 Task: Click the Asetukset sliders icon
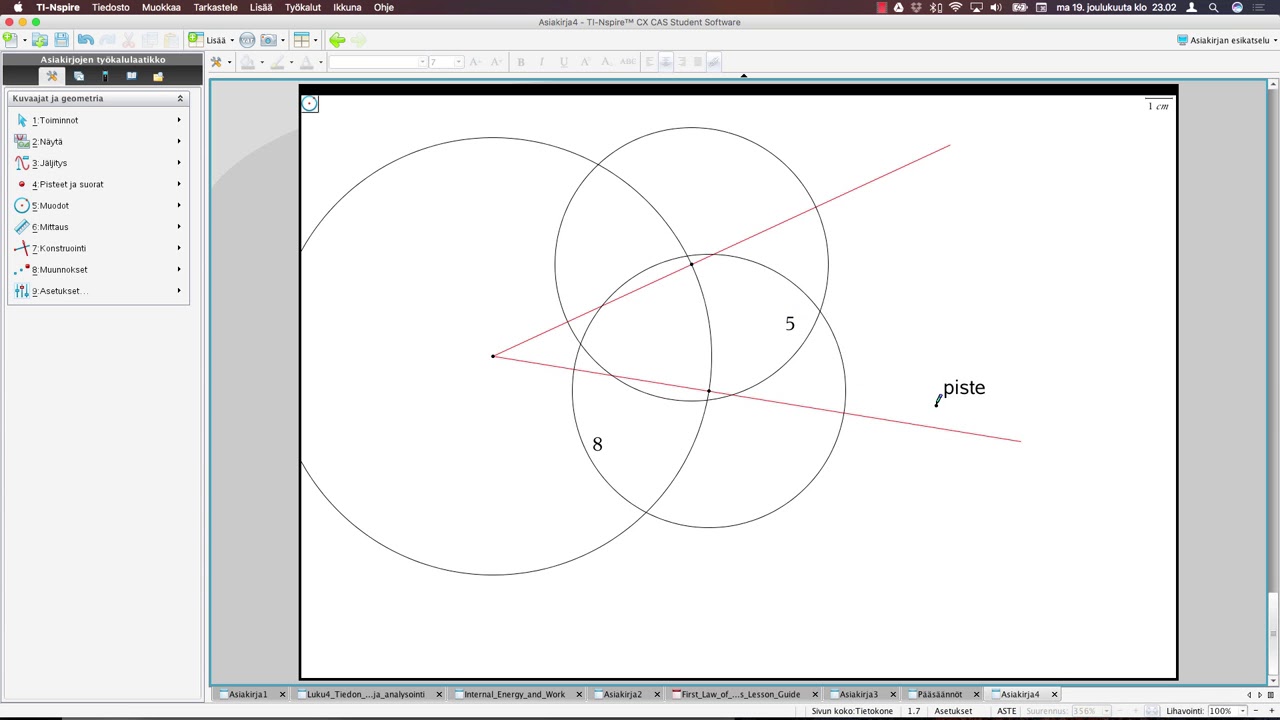[x=22, y=291]
